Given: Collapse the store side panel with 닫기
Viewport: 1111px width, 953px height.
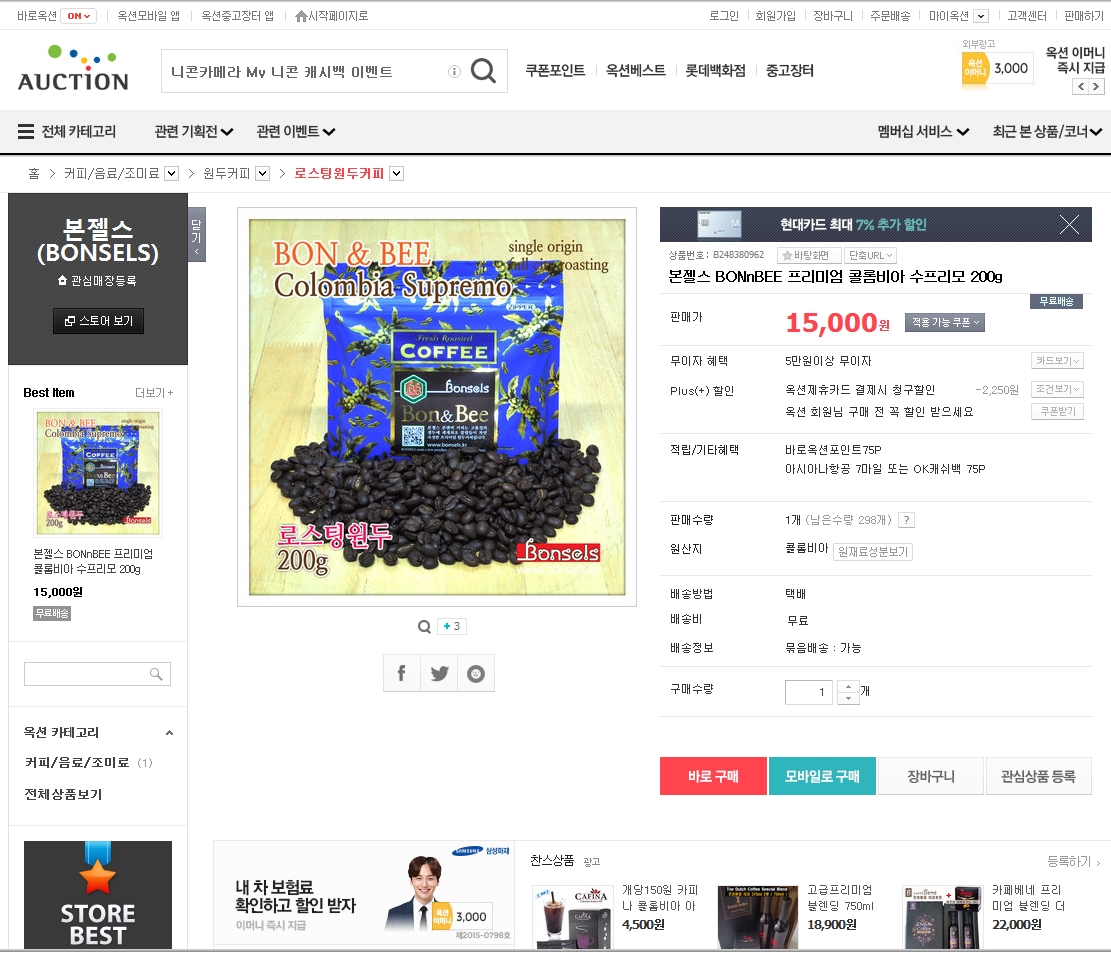Looking at the screenshot, I should click(x=196, y=235).
